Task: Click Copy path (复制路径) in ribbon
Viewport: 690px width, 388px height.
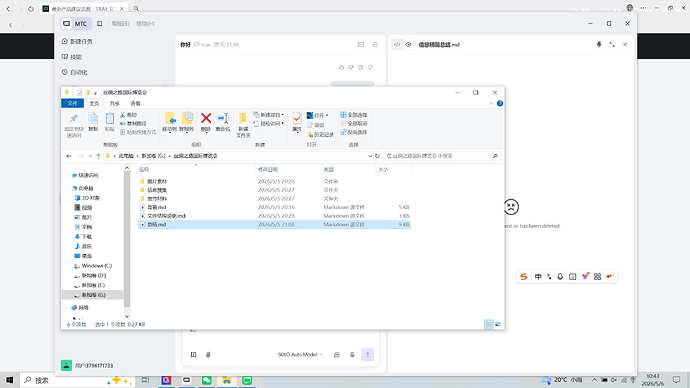Action: pos(133,124)
